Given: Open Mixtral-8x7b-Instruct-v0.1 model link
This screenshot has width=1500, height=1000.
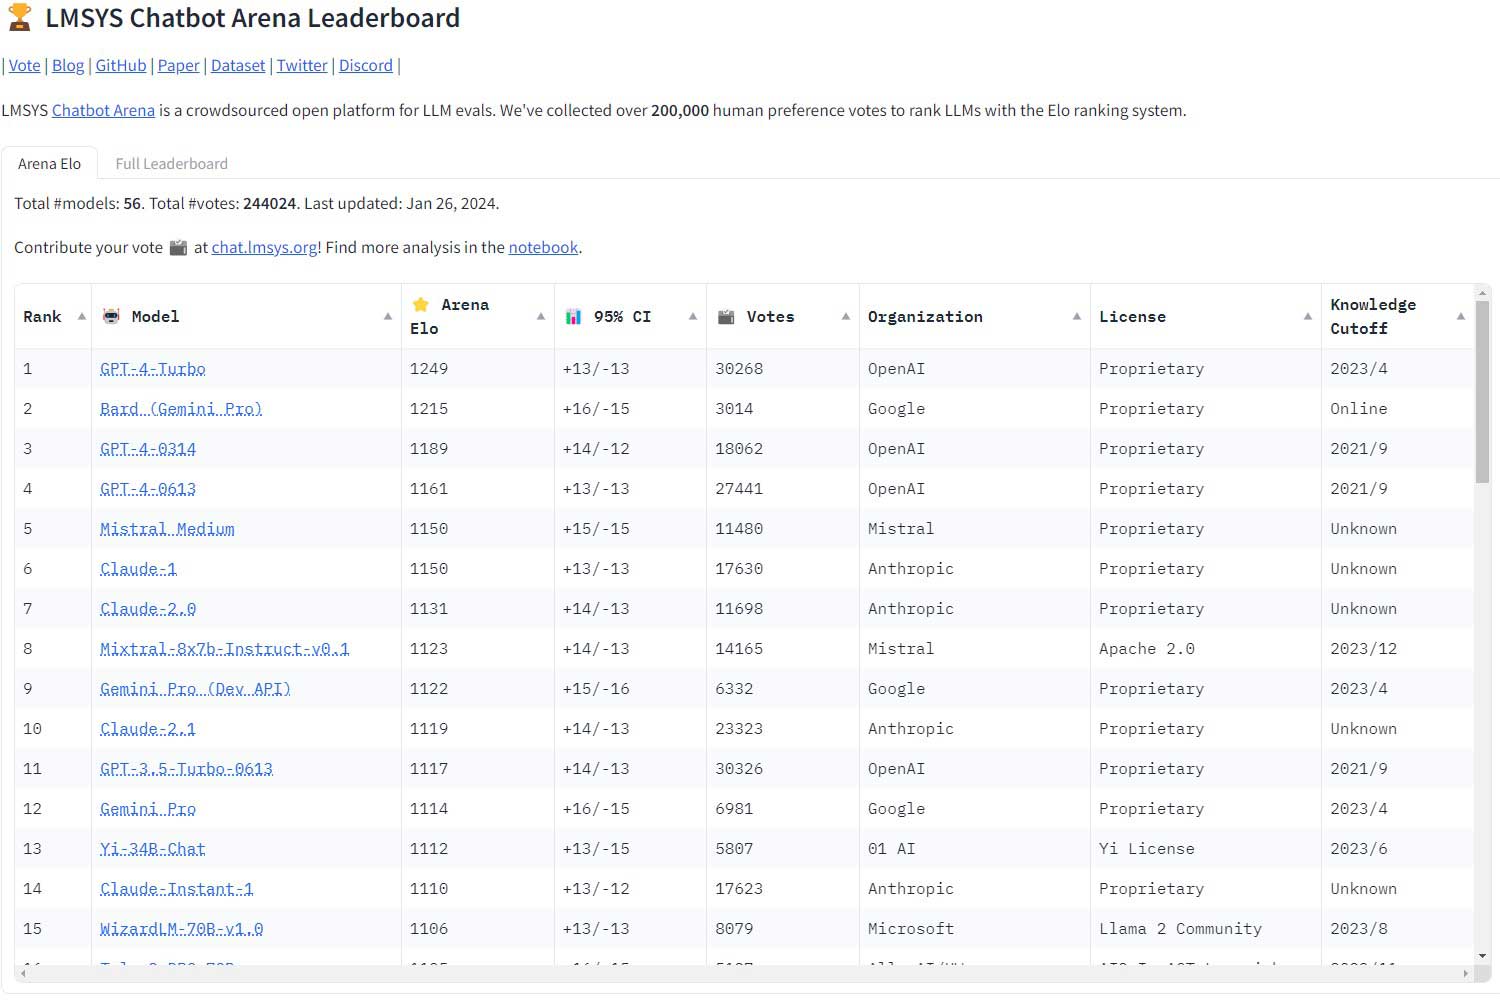Looking at the screenshot, I should (x=225, y=649).
